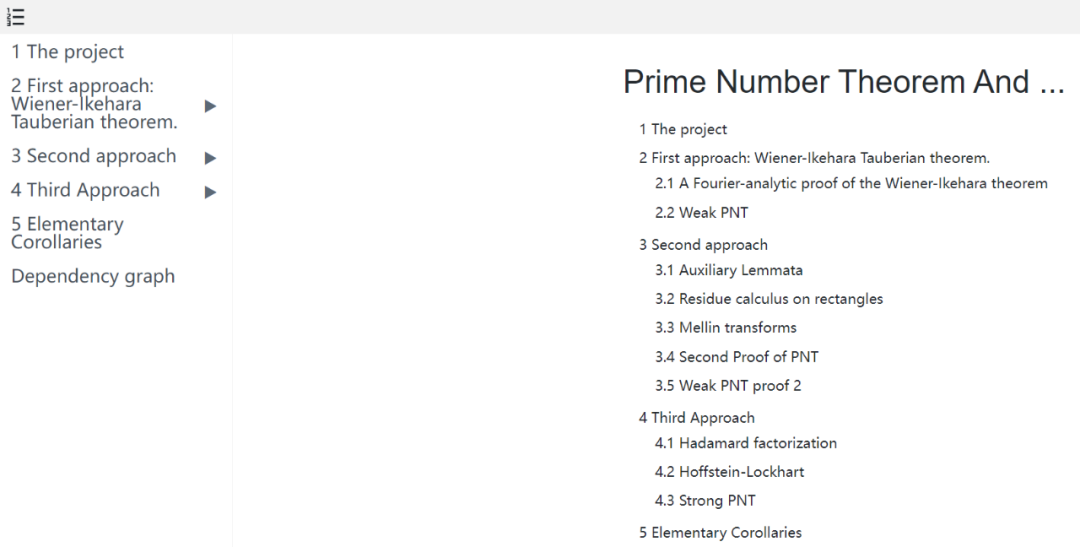Screen dimensions: 1080x547
Task: Open '3.1 Auxiliary Lemmata' link
Action: coord(728,270)
